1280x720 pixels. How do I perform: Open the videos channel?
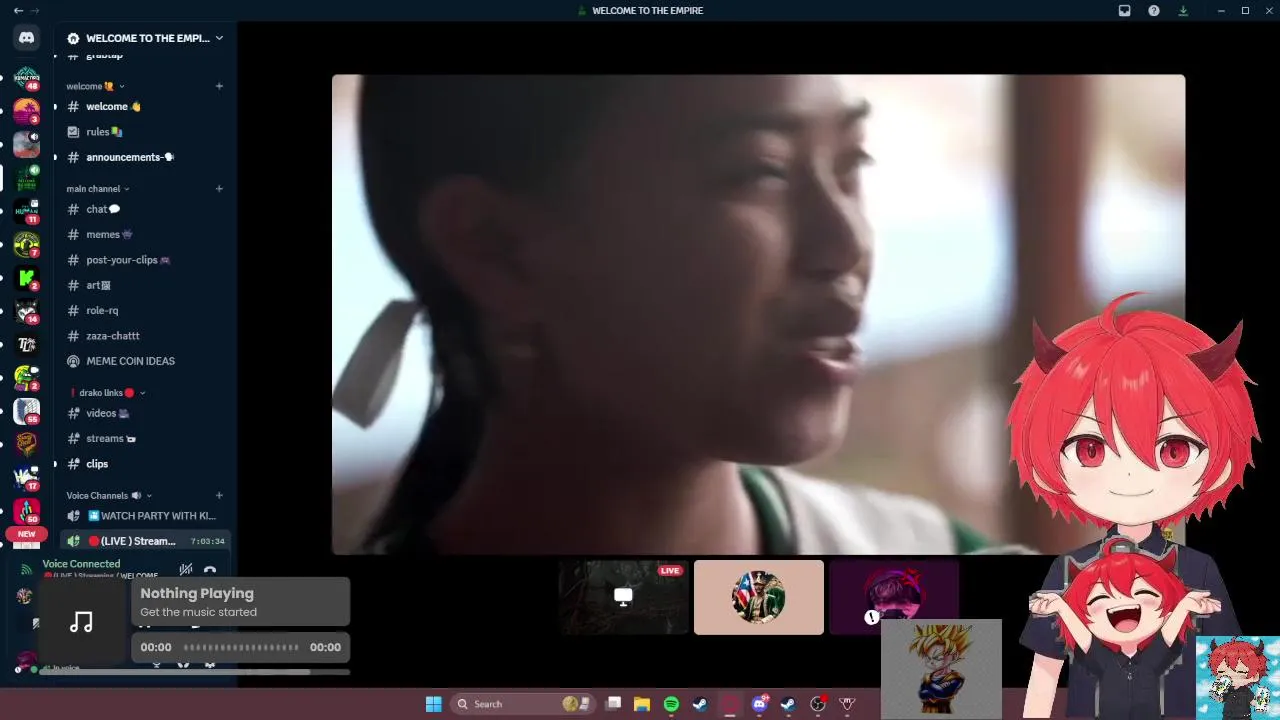pos(145,413)
